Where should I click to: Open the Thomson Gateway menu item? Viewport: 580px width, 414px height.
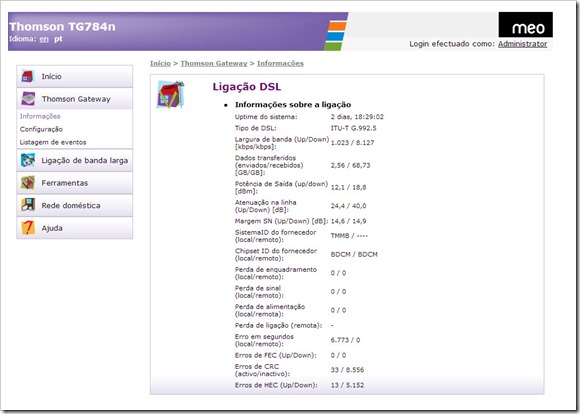(x=74, y=99)
